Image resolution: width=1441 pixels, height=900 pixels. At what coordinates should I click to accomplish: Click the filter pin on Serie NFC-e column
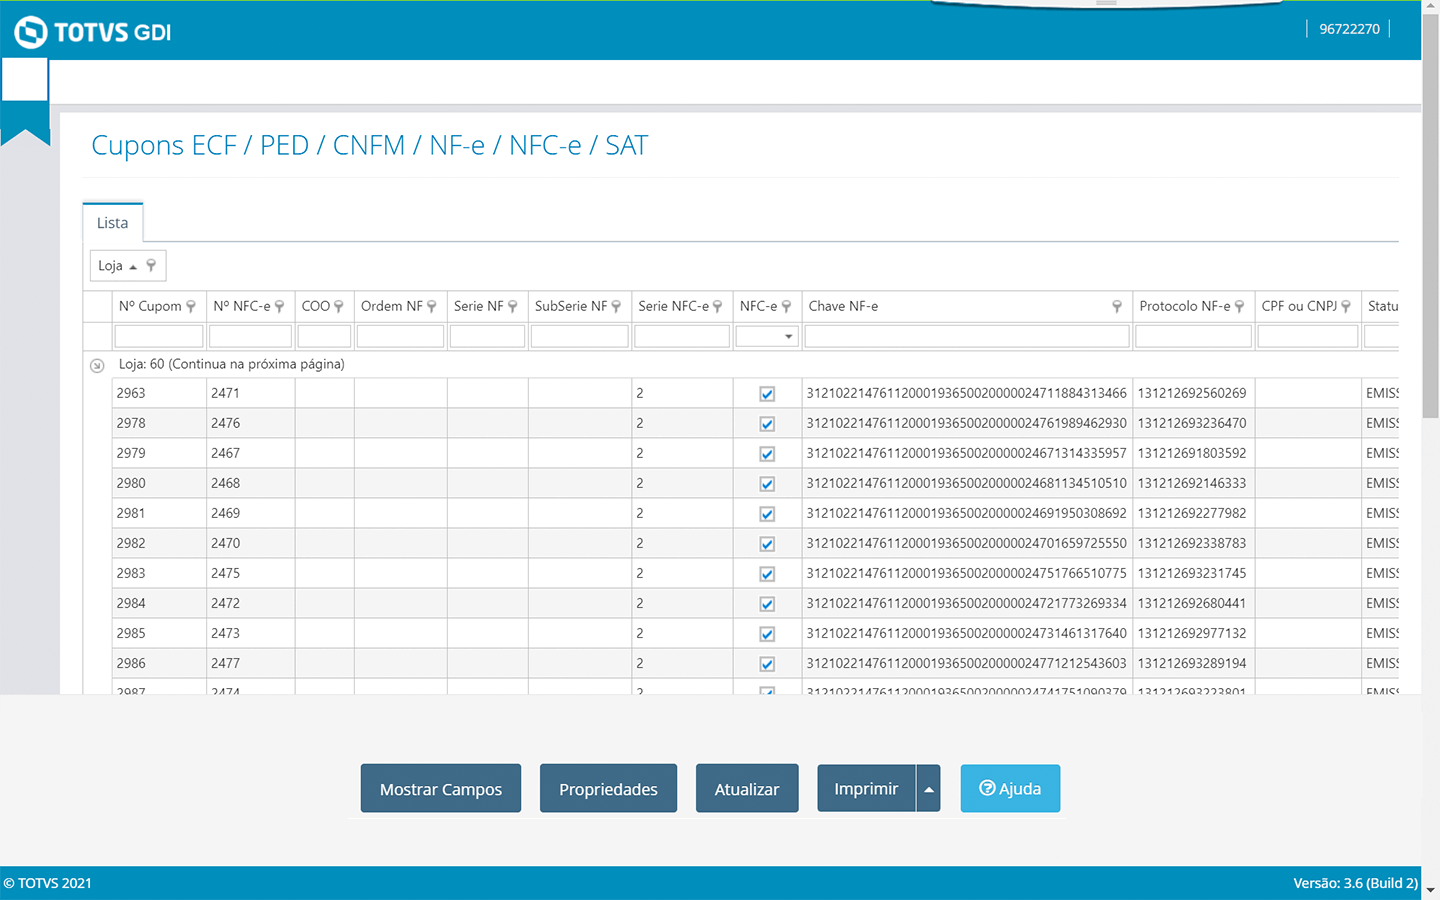718,307
